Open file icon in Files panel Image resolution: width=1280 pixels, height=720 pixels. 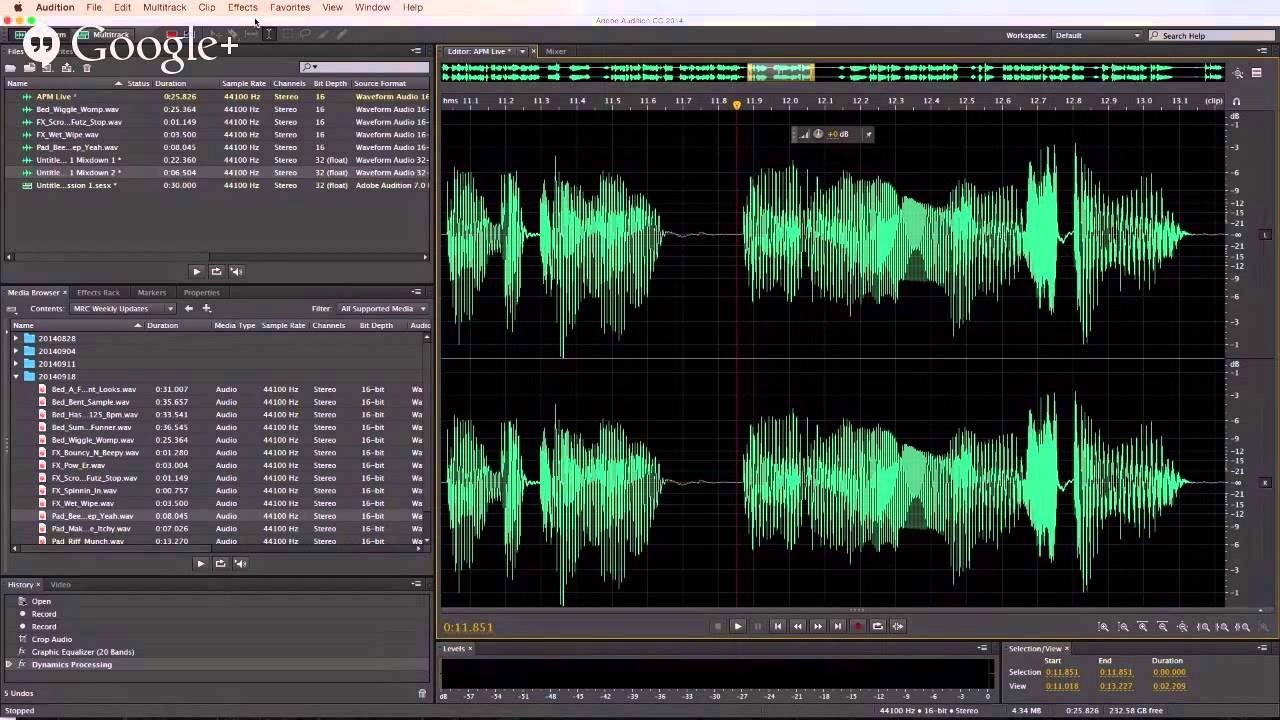pyautogui.click(x=11, y=68)
